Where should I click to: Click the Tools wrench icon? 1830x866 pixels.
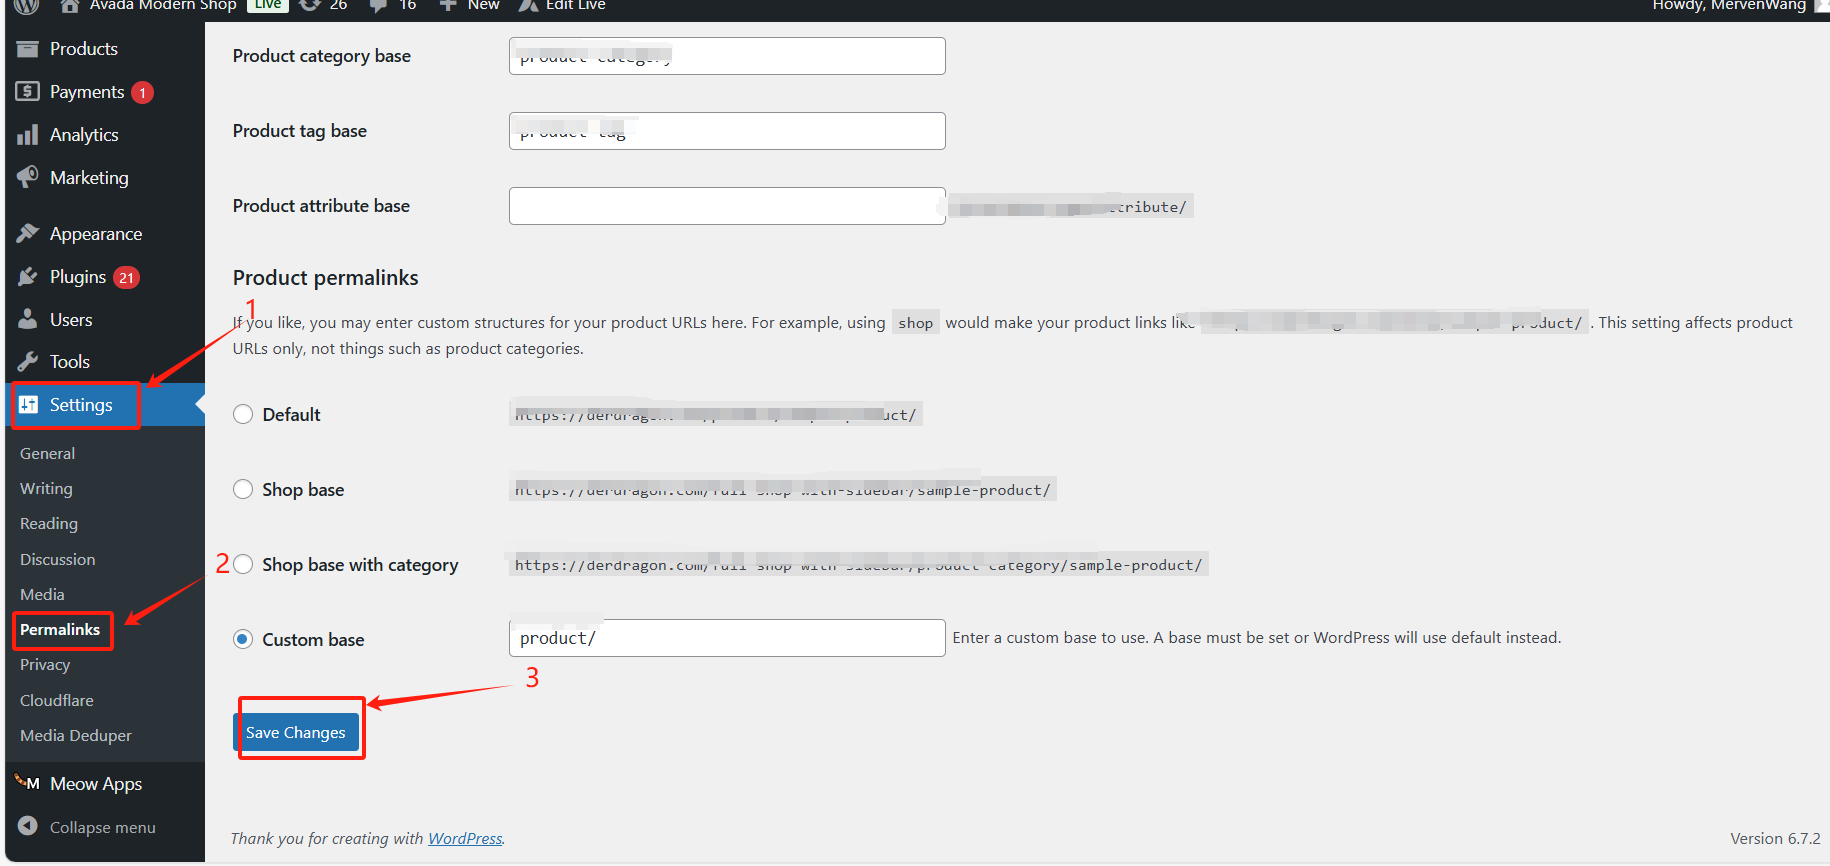pos(28,362)
